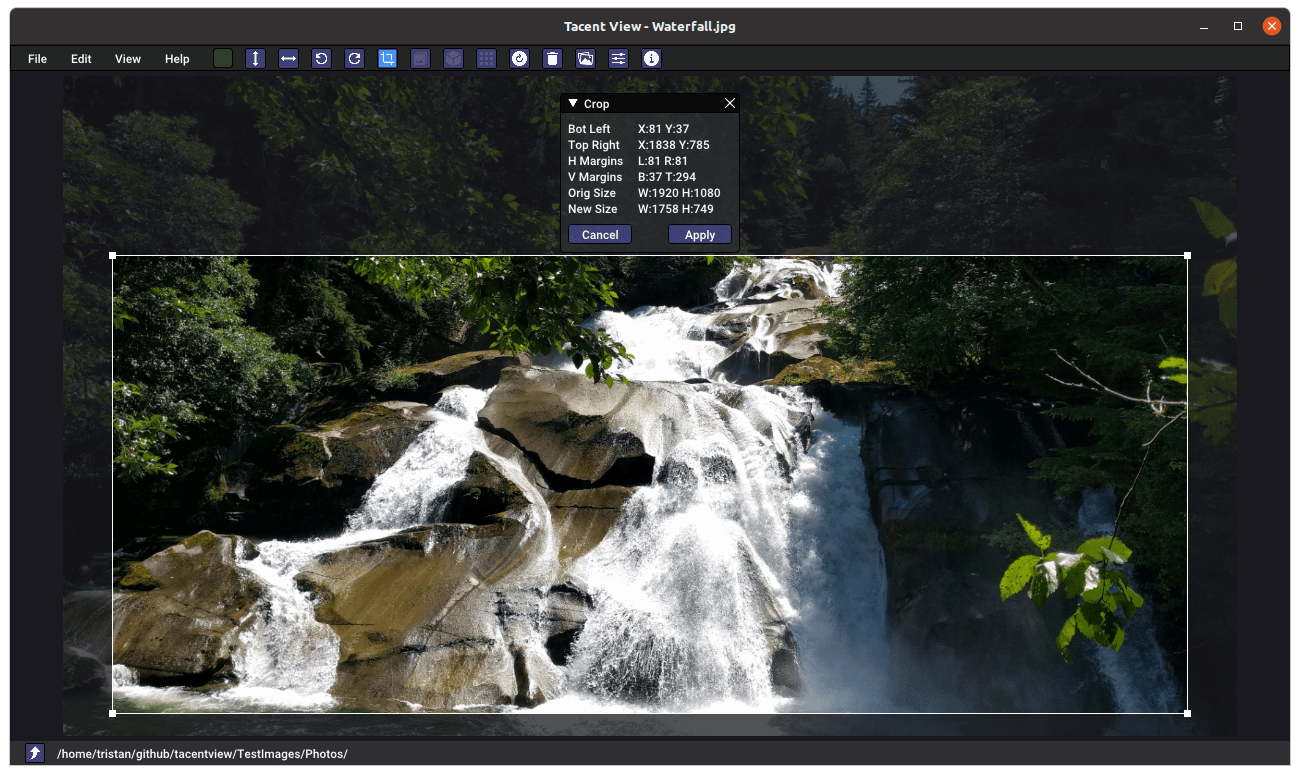
Task: Click the "W:1920 H:1080" original size value
Action: 679,193
